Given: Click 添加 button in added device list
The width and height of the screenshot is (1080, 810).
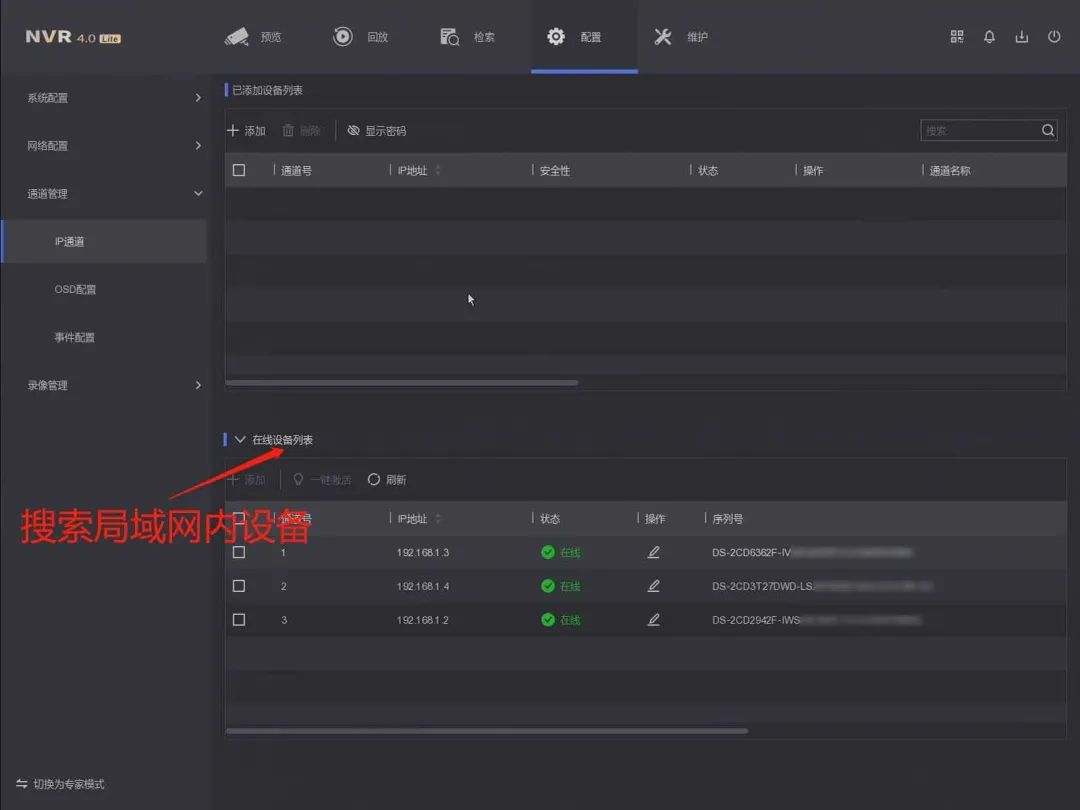Looking at the screenshot, I should coord(246,131).
